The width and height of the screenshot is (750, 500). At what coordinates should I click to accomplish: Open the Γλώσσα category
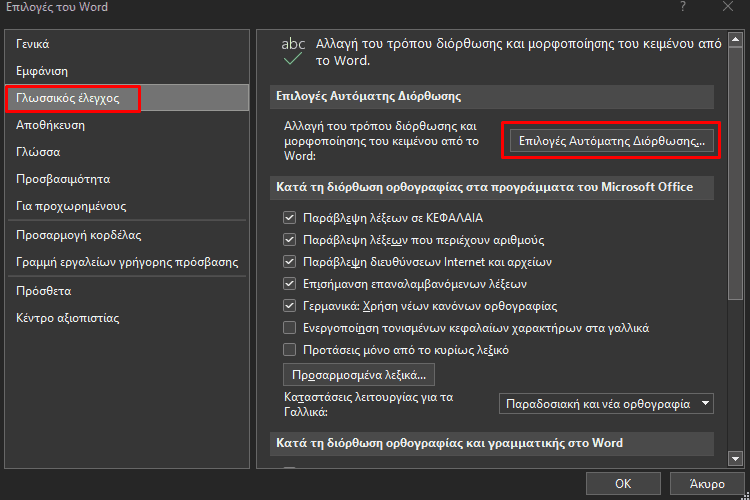(x=128, y=152)
